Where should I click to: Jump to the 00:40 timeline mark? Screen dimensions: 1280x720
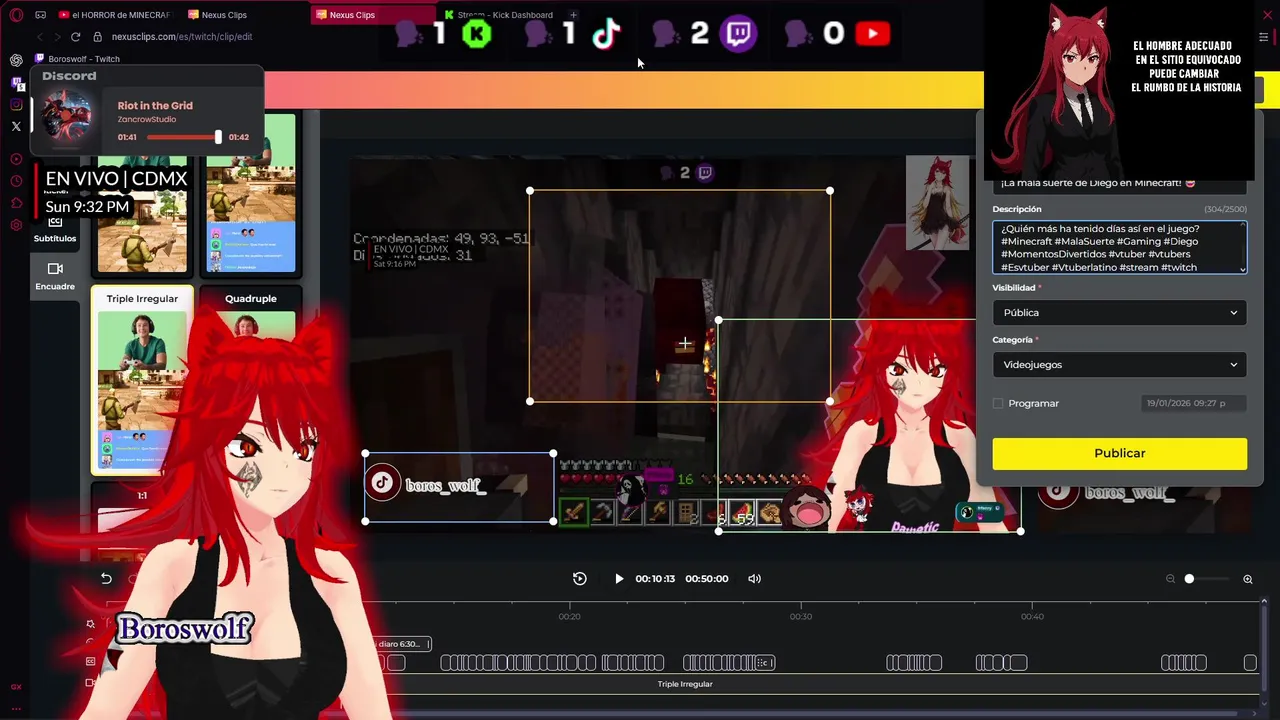click(x=1032, y=616)
